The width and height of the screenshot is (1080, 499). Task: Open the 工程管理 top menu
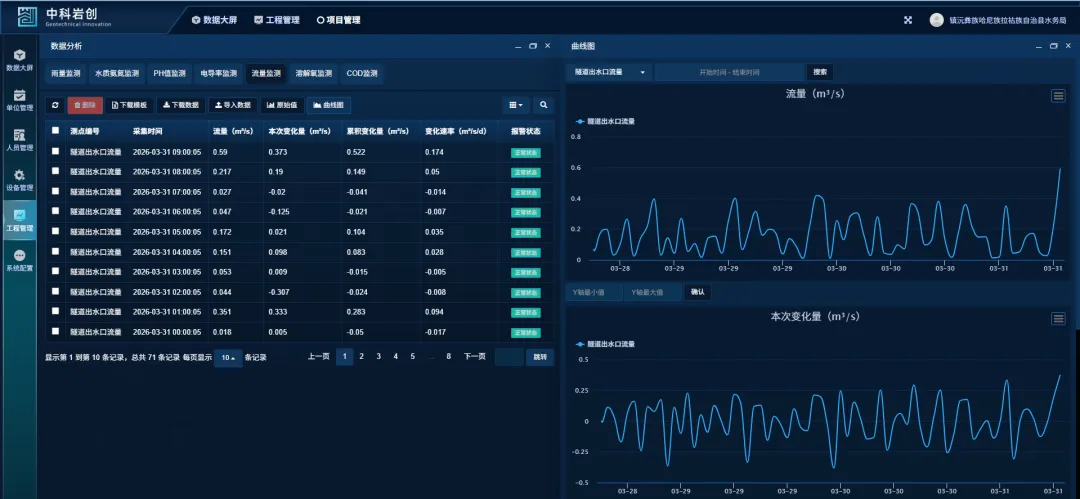(x=276, y=19)
